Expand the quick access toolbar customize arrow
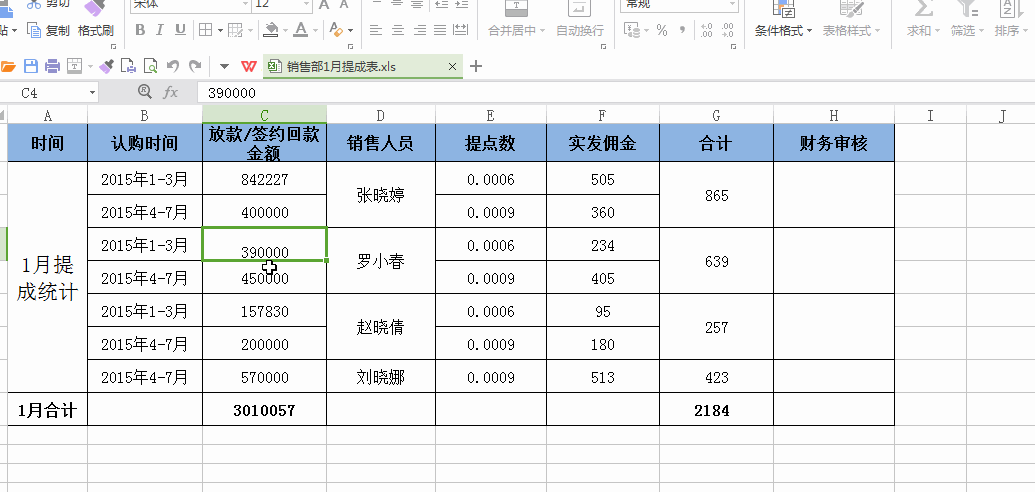 pyautogui.click(x=224, y=66)
